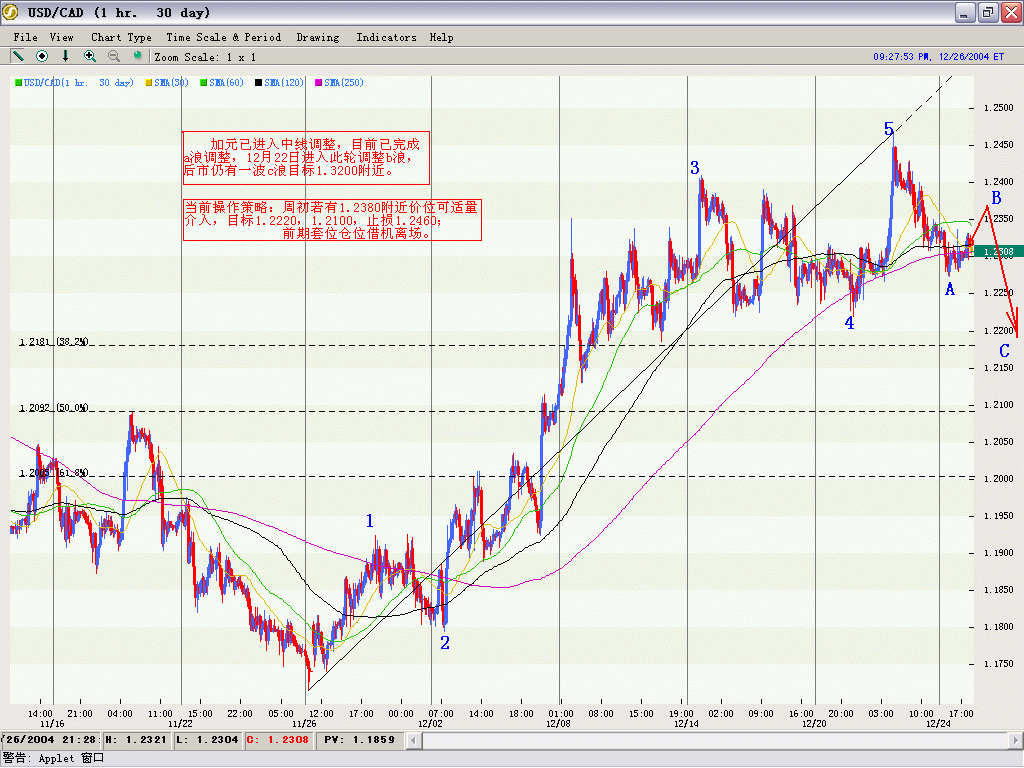This screenshot has width=1024, height=768.
Task: Click the 1.1750 price axis label
Action: [x=999, y=664]
